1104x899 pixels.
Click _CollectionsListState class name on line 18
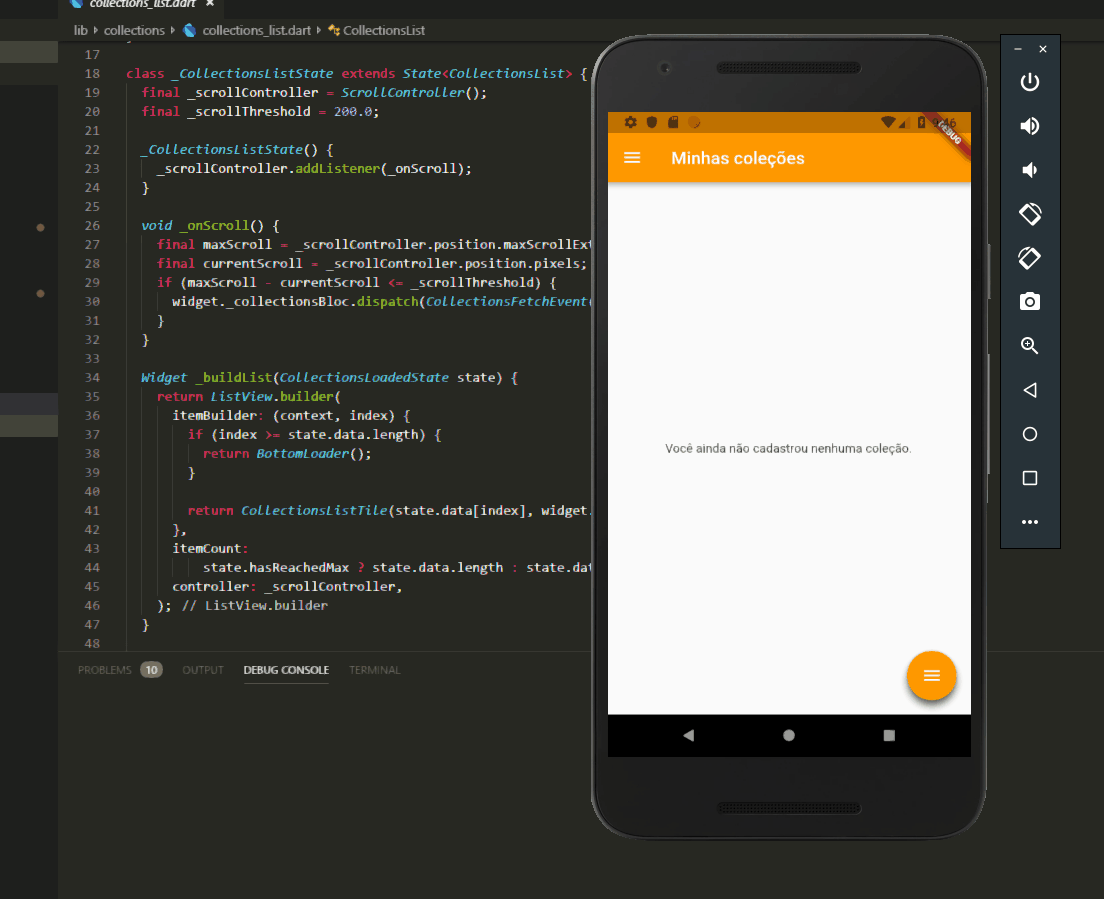point(253,74)
